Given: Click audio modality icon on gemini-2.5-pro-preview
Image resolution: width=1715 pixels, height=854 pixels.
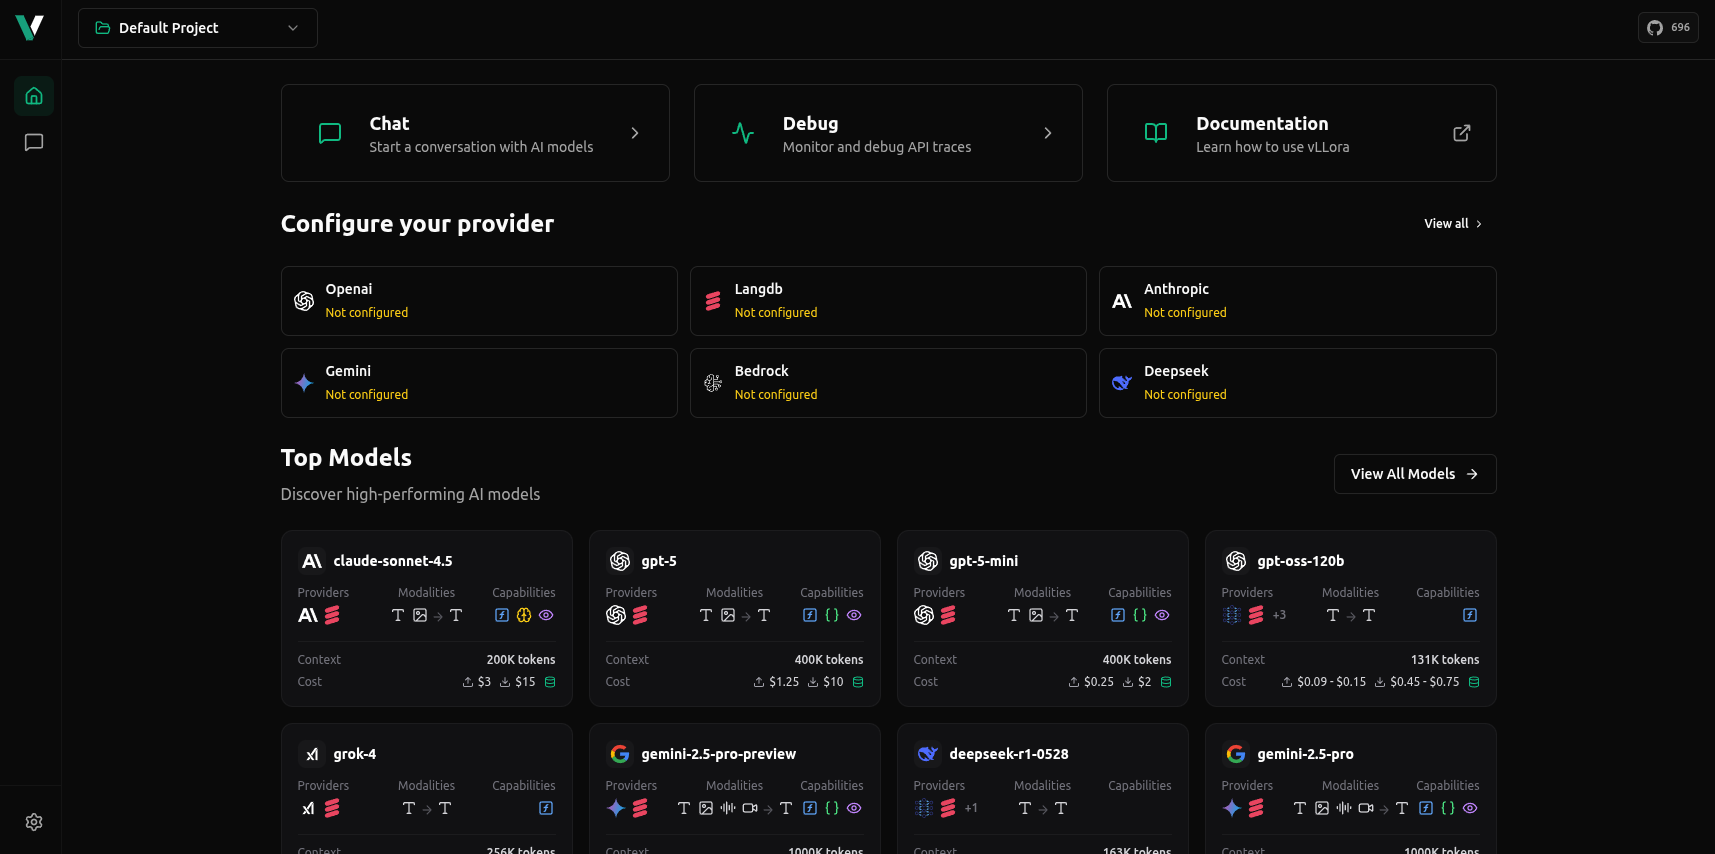Looking at the screenshot, I should coord(728,808).
